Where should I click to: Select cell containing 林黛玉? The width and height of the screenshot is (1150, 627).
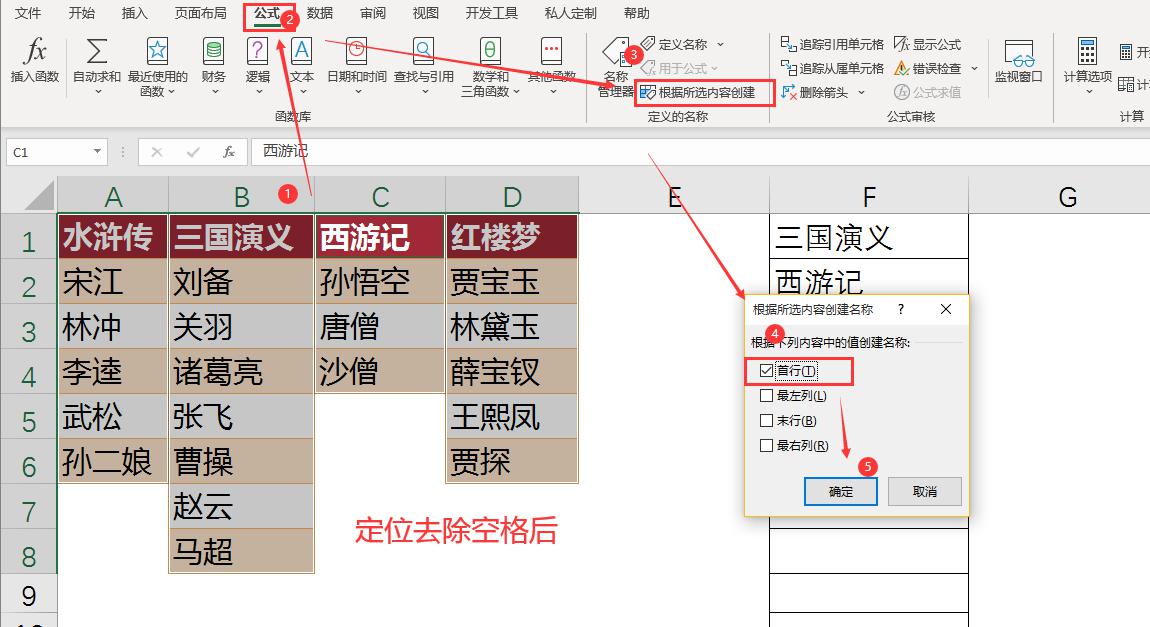(x=512, y=326)
